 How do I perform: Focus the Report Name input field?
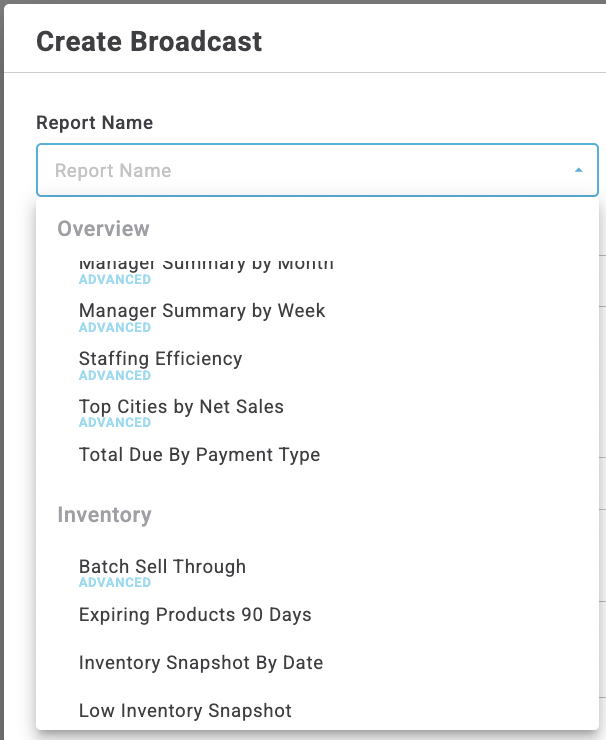tap(300, 171)
